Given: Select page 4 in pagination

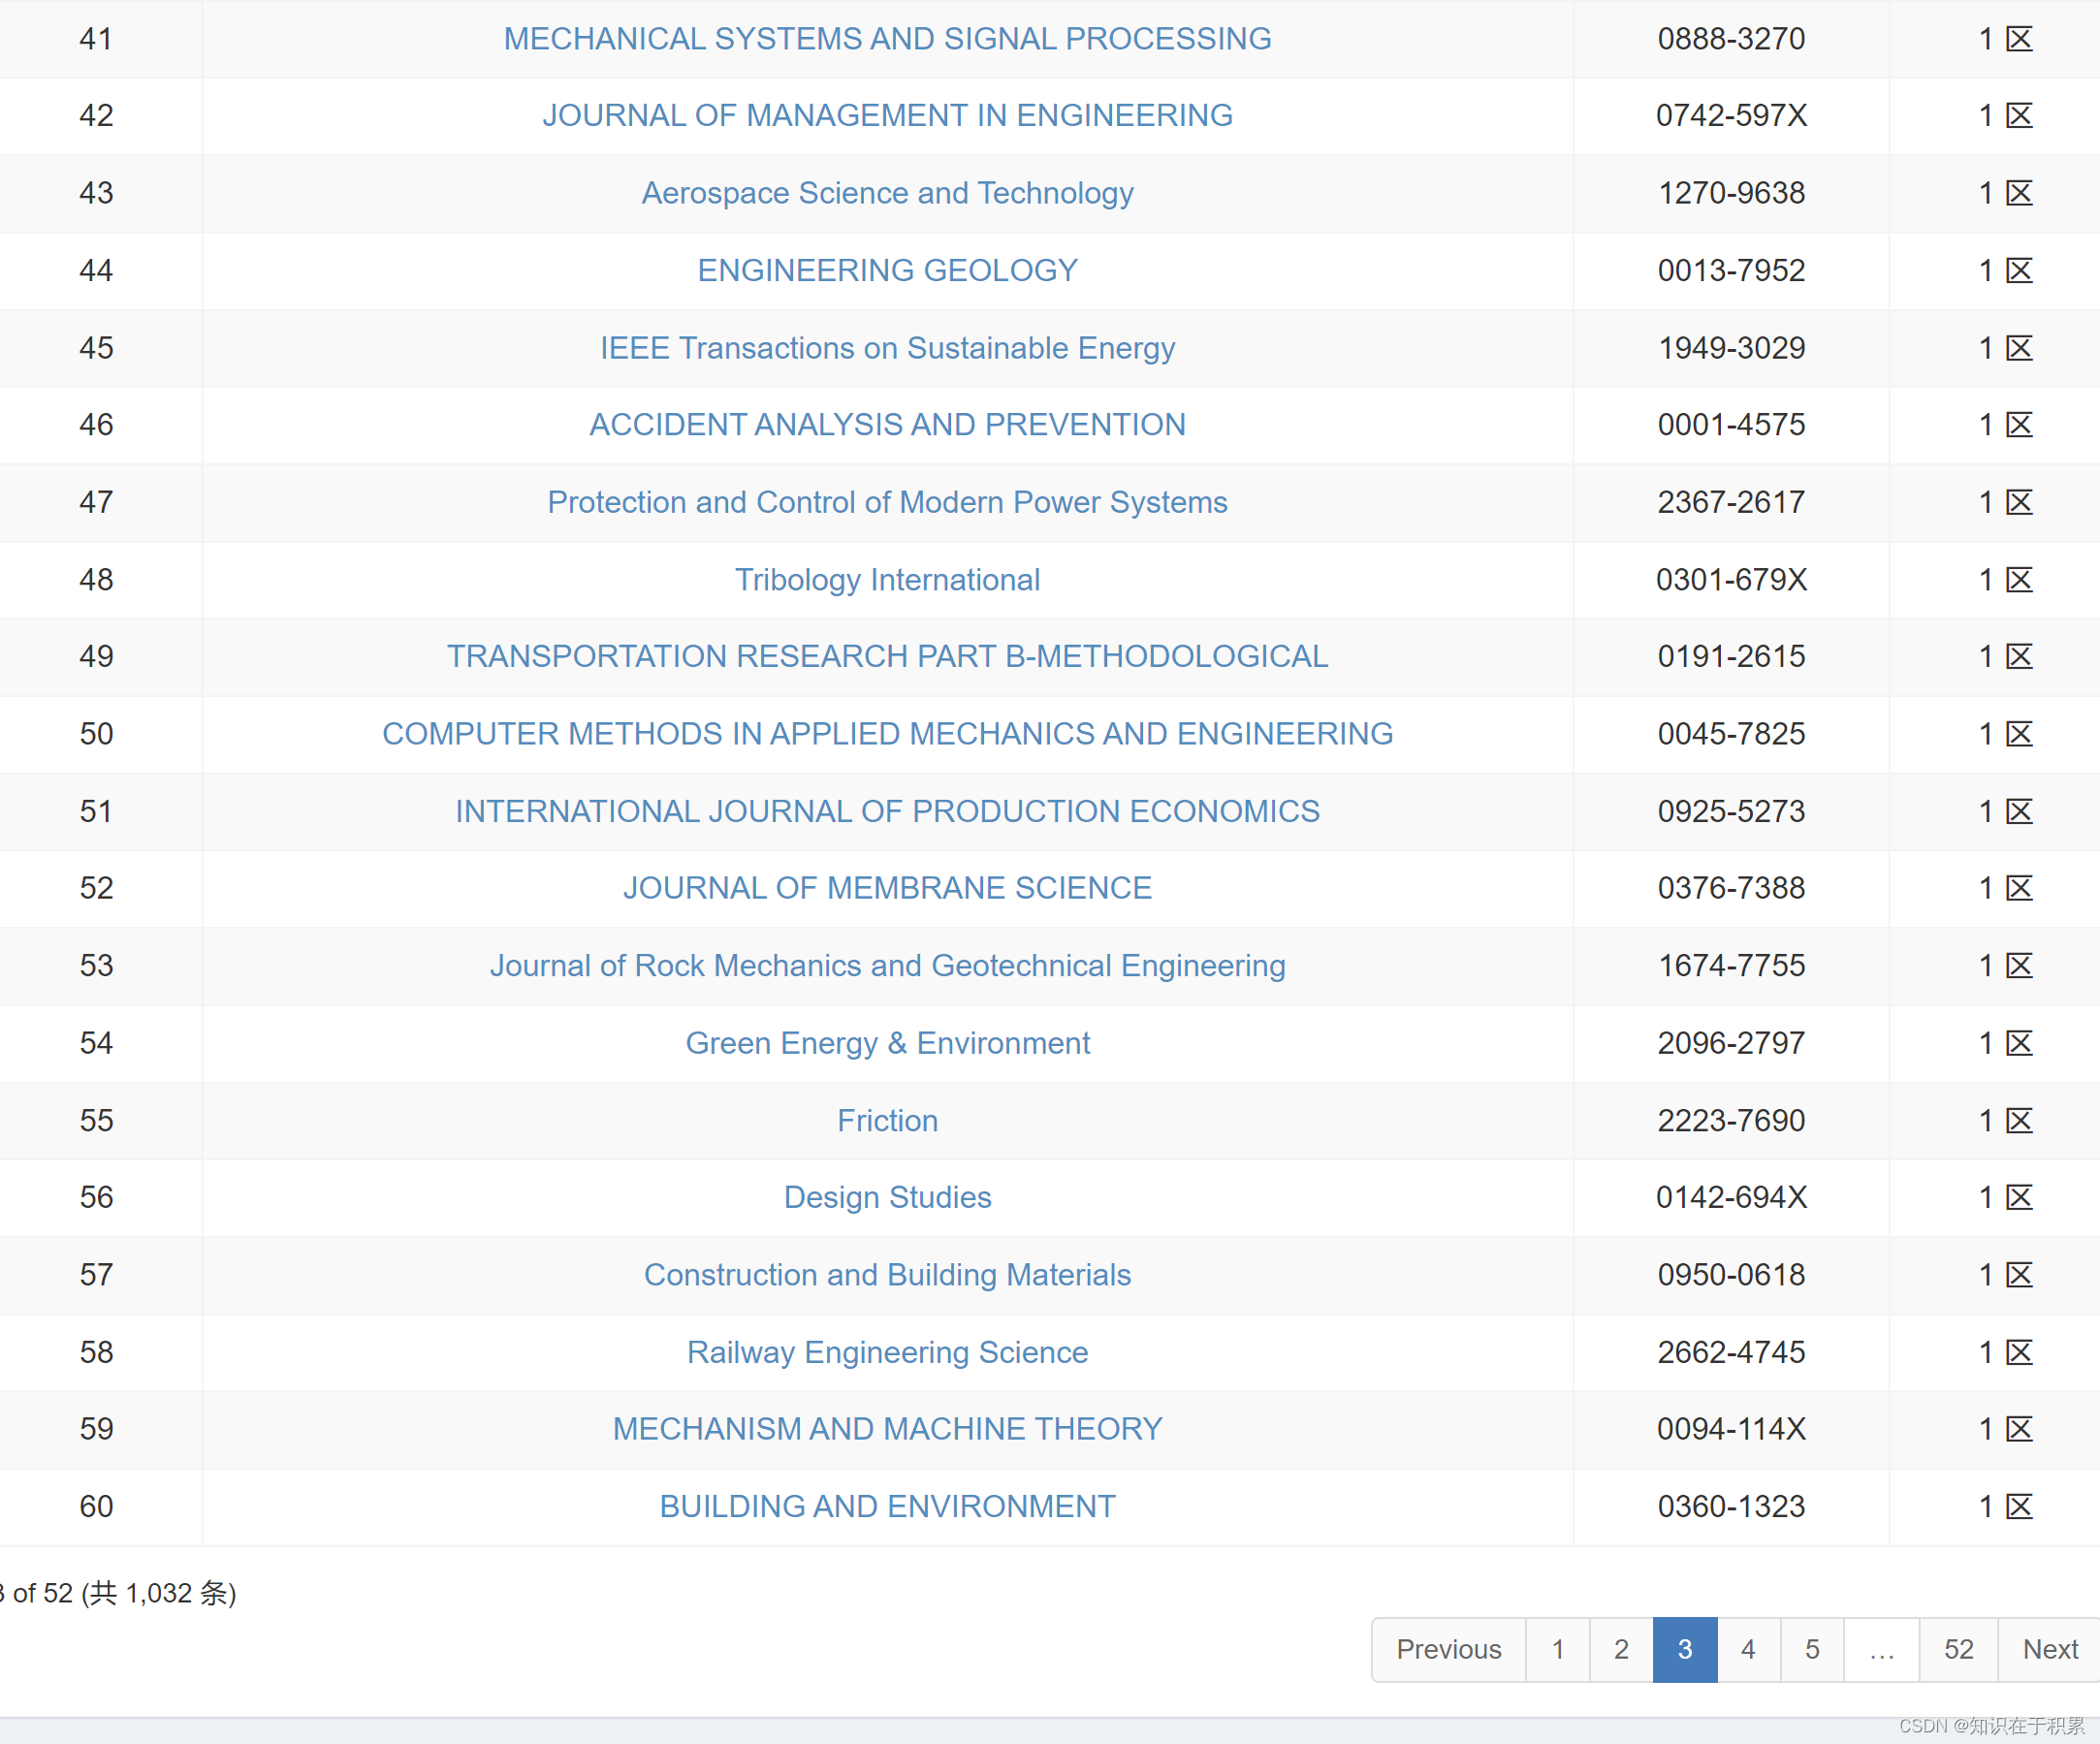Looking at the screenshot, I should coord(1748,1649).
